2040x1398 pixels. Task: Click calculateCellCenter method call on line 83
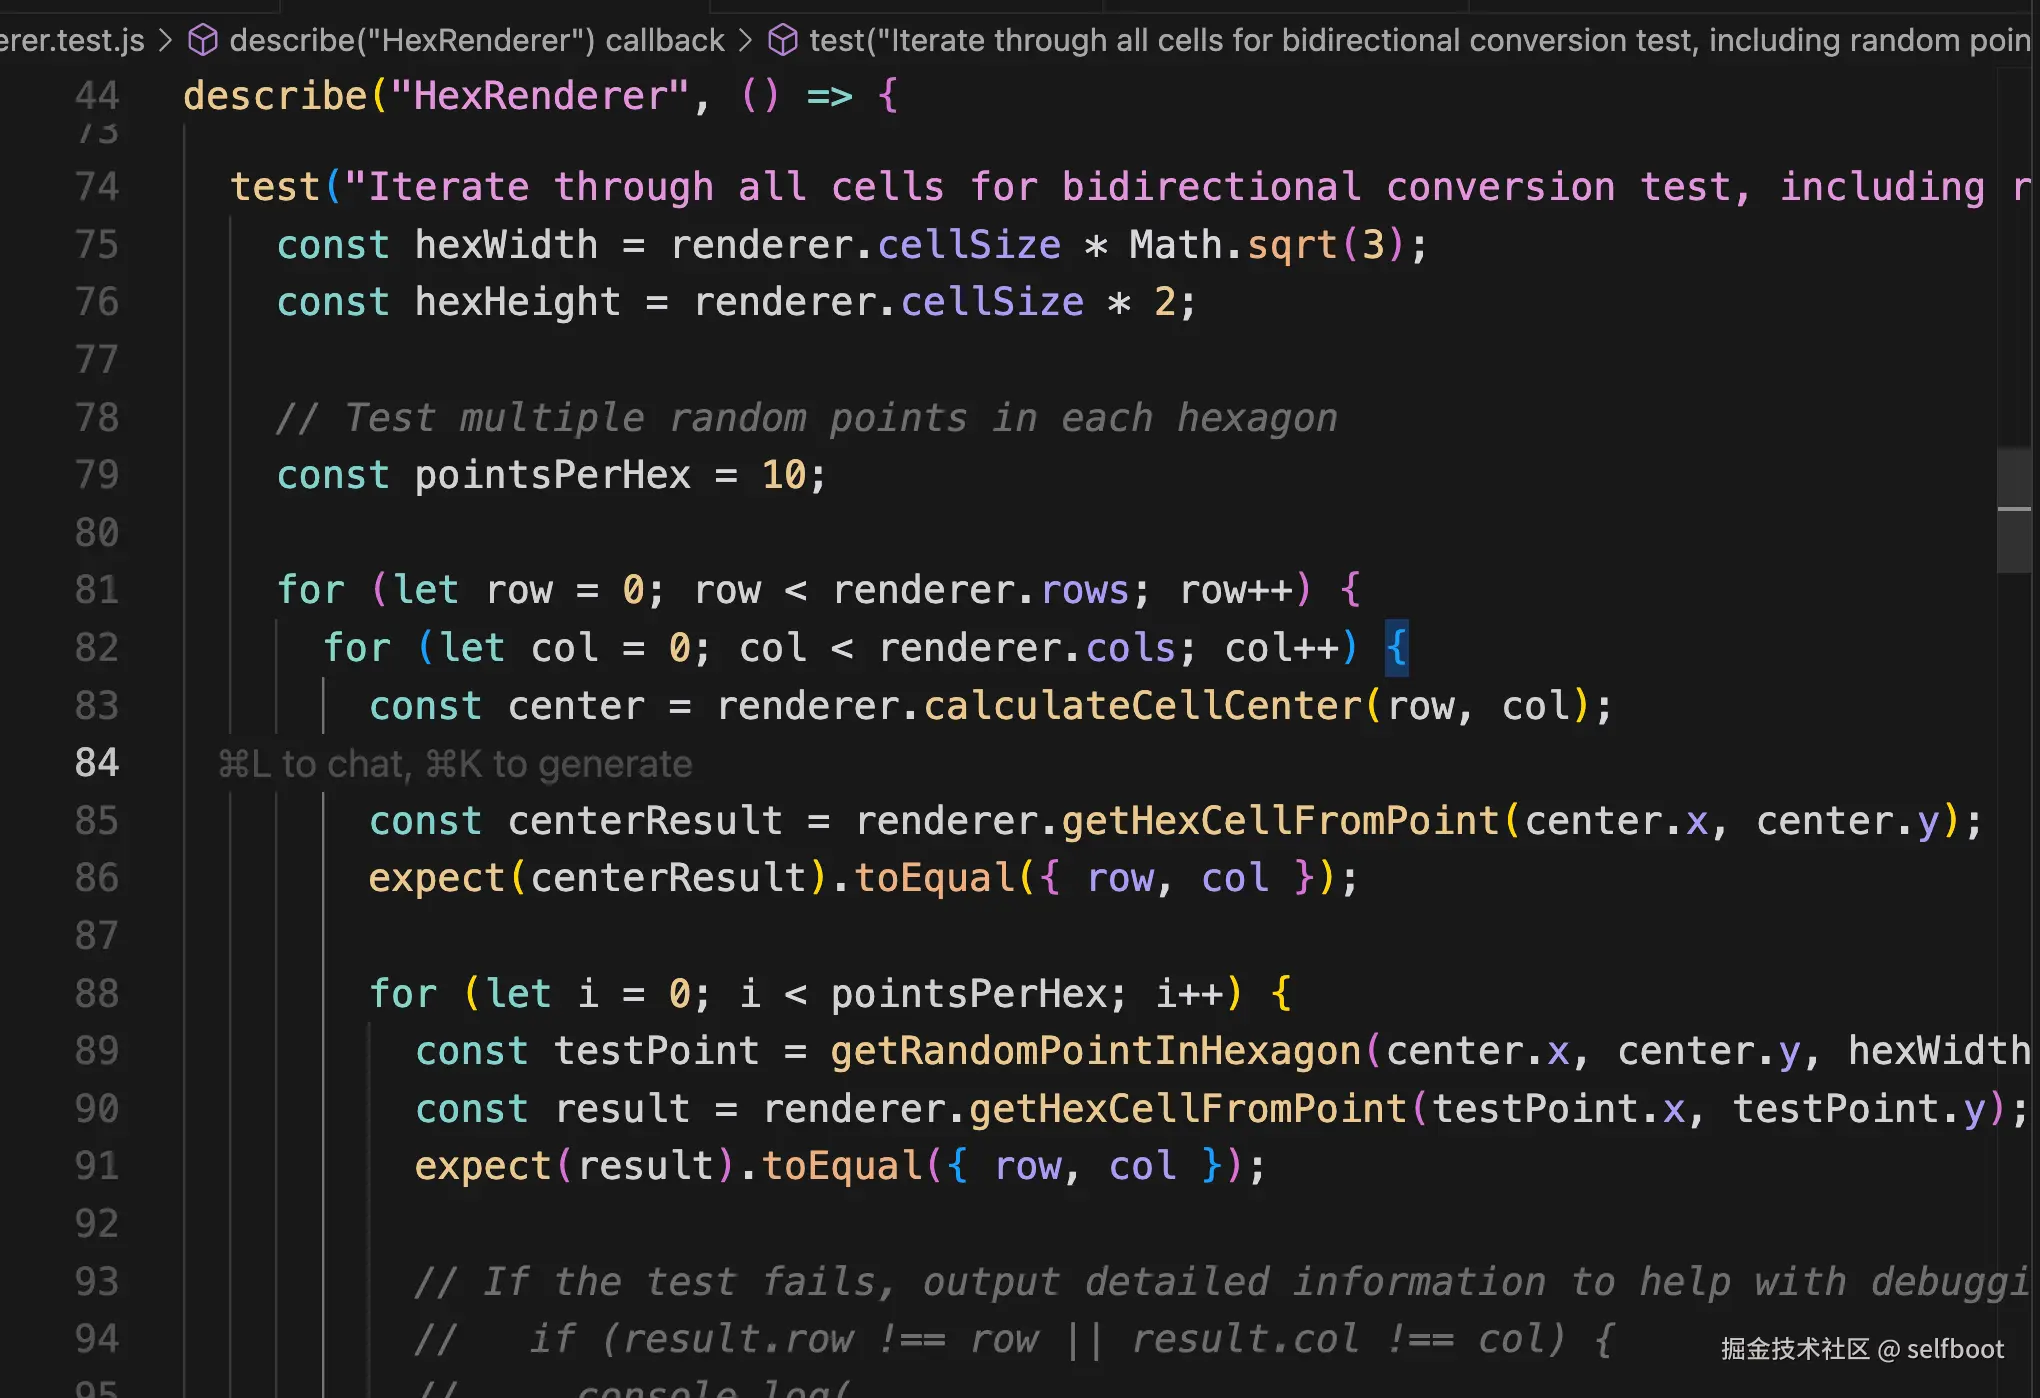pyautogui.click(x=1142, y=706)
